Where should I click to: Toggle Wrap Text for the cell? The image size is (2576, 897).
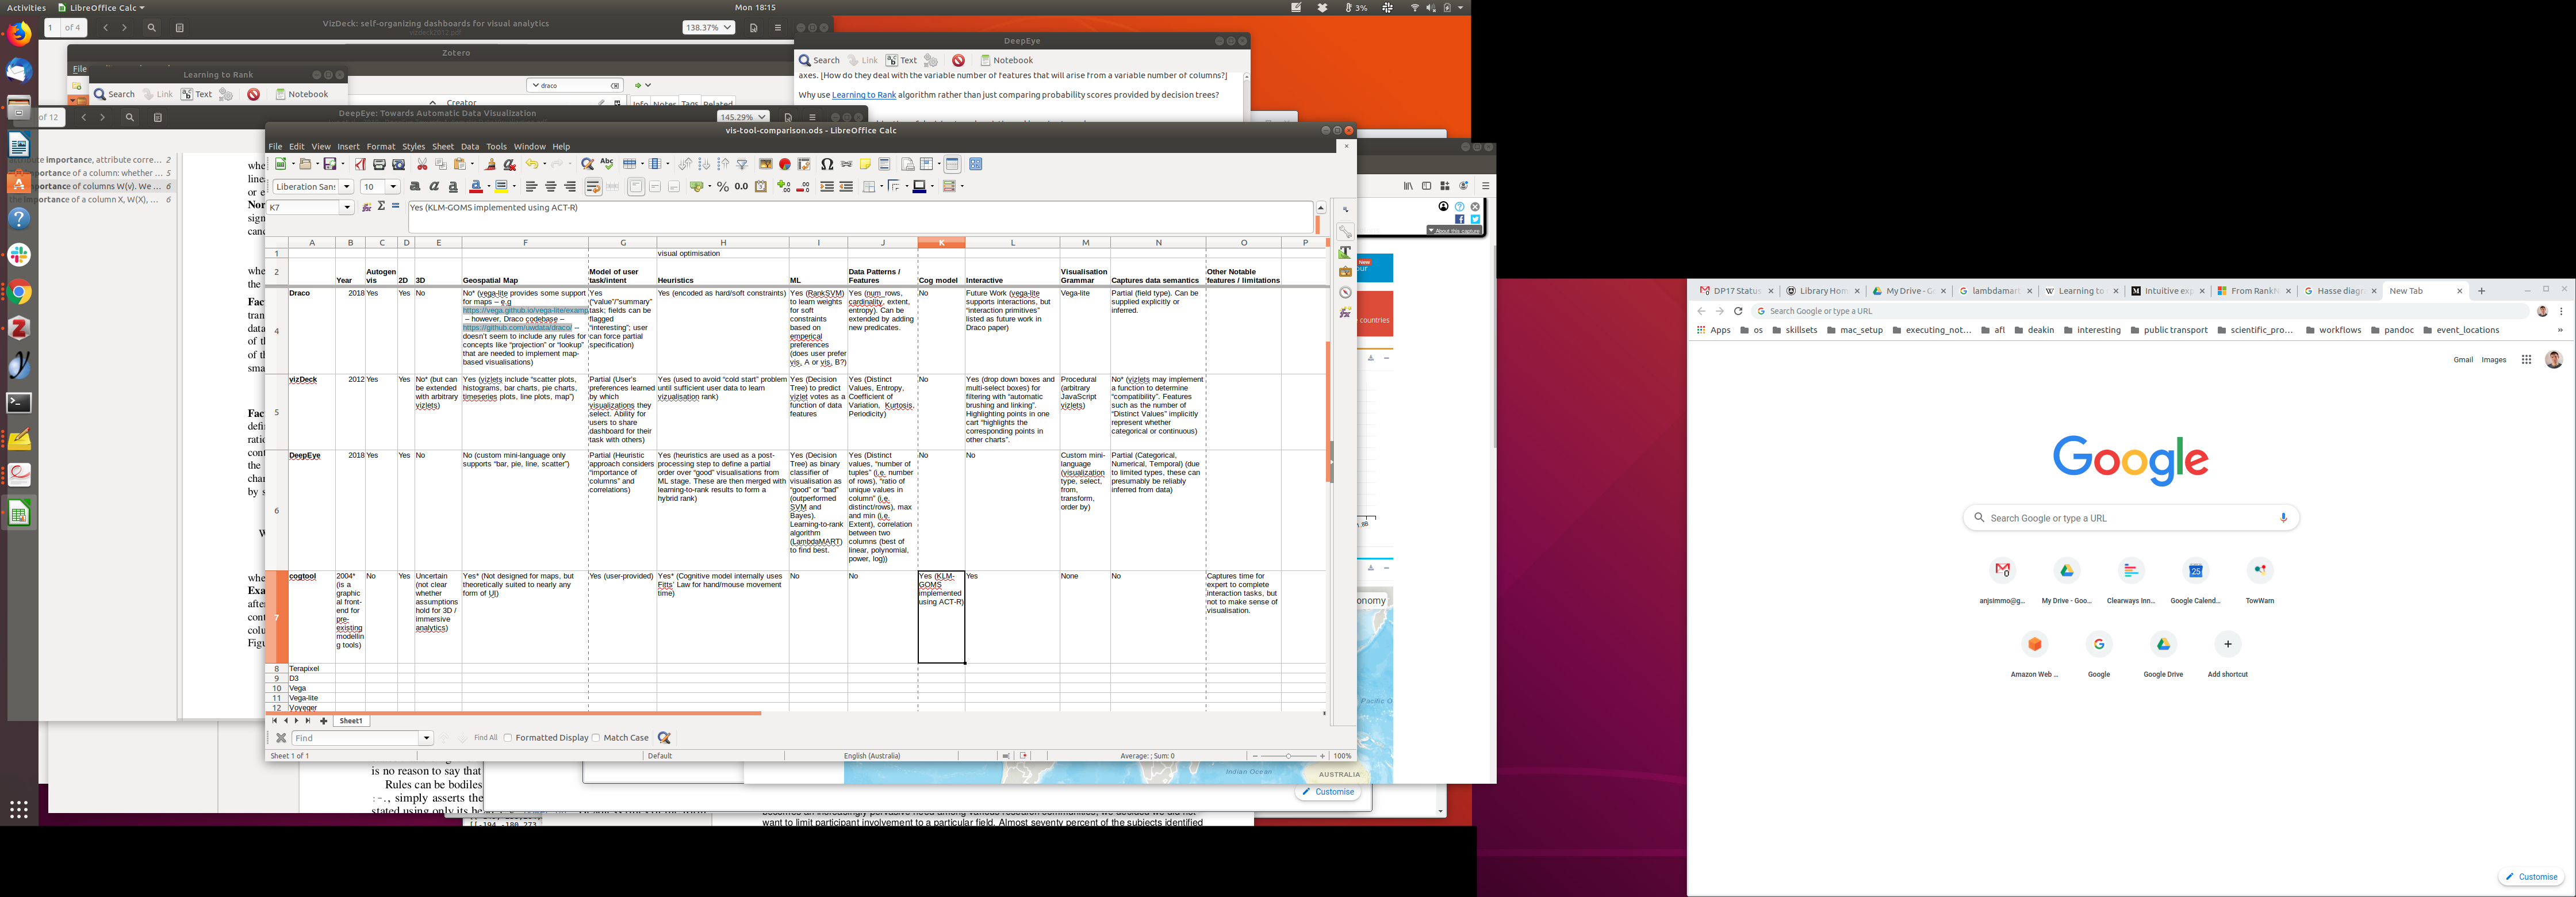(593, 187)
